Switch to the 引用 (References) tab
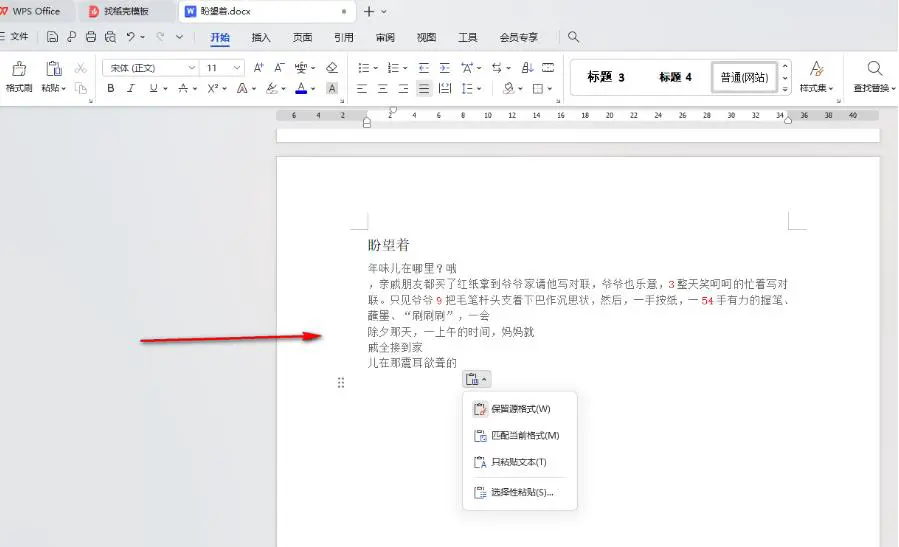 coord(343,37)
